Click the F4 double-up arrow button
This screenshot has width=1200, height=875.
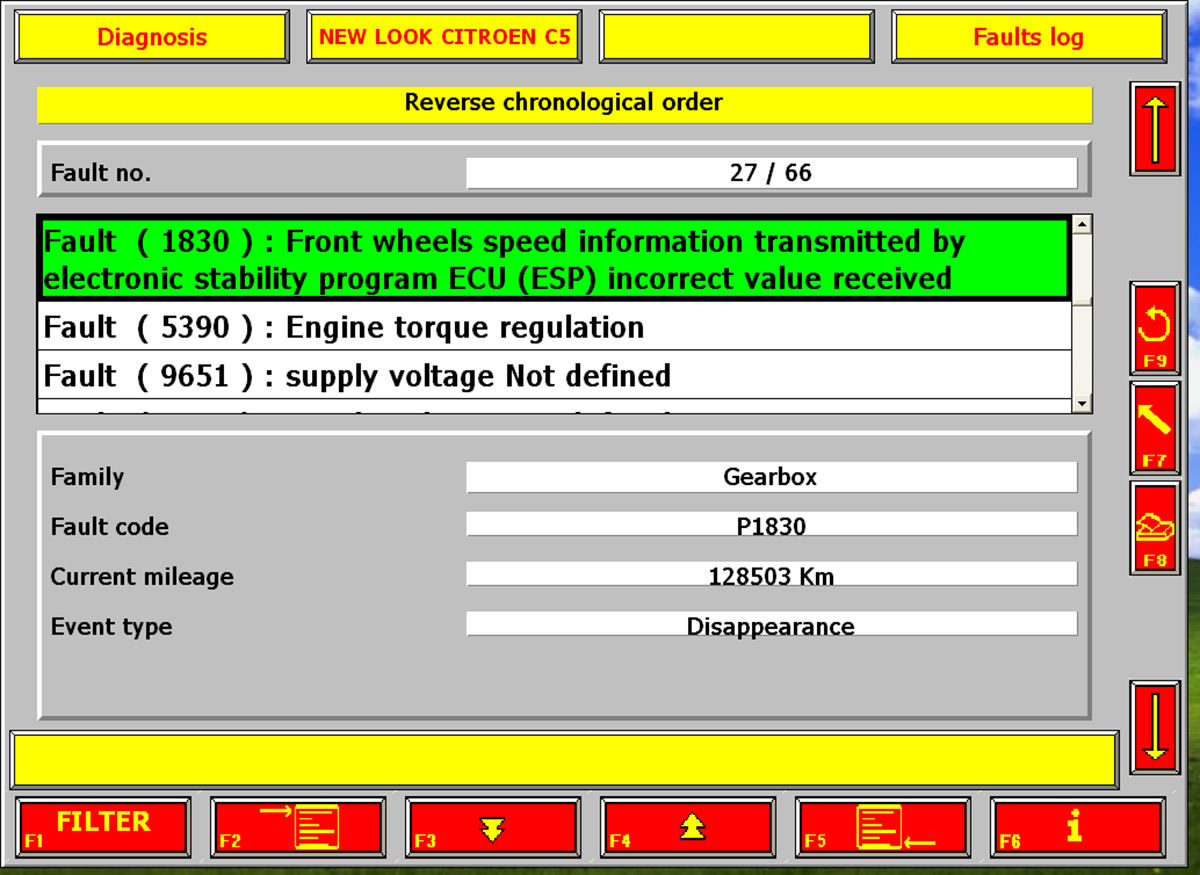[687, 827]
